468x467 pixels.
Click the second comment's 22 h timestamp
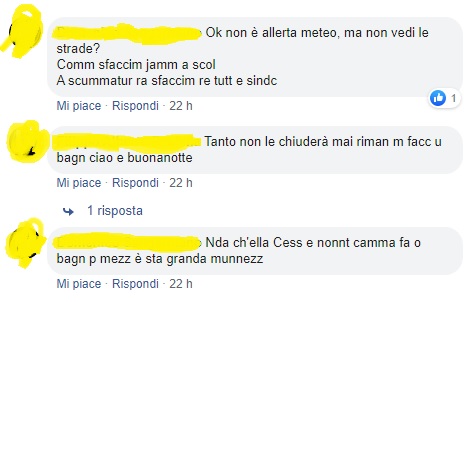pos(181,183)
